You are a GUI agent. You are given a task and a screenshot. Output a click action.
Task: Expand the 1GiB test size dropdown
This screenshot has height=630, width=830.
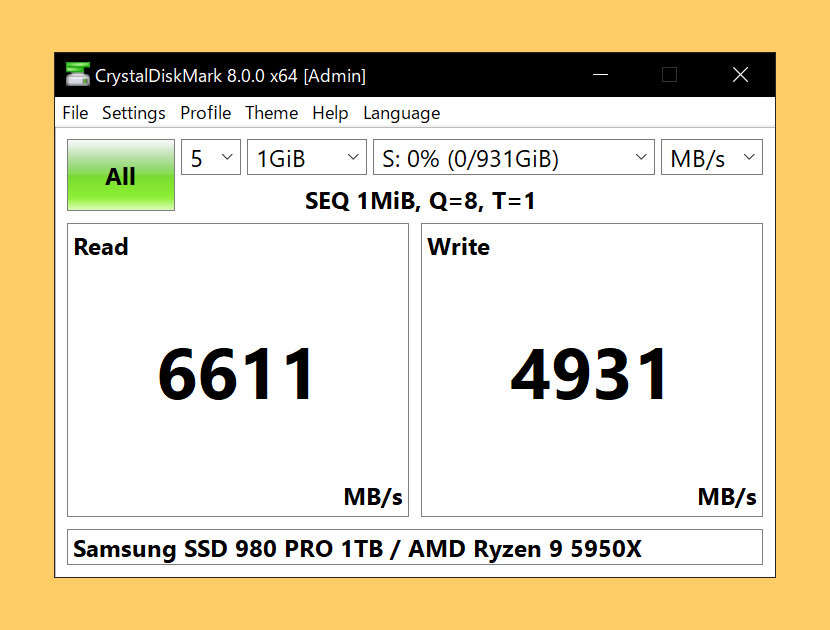pyautogui.click(x=306, y=157)
